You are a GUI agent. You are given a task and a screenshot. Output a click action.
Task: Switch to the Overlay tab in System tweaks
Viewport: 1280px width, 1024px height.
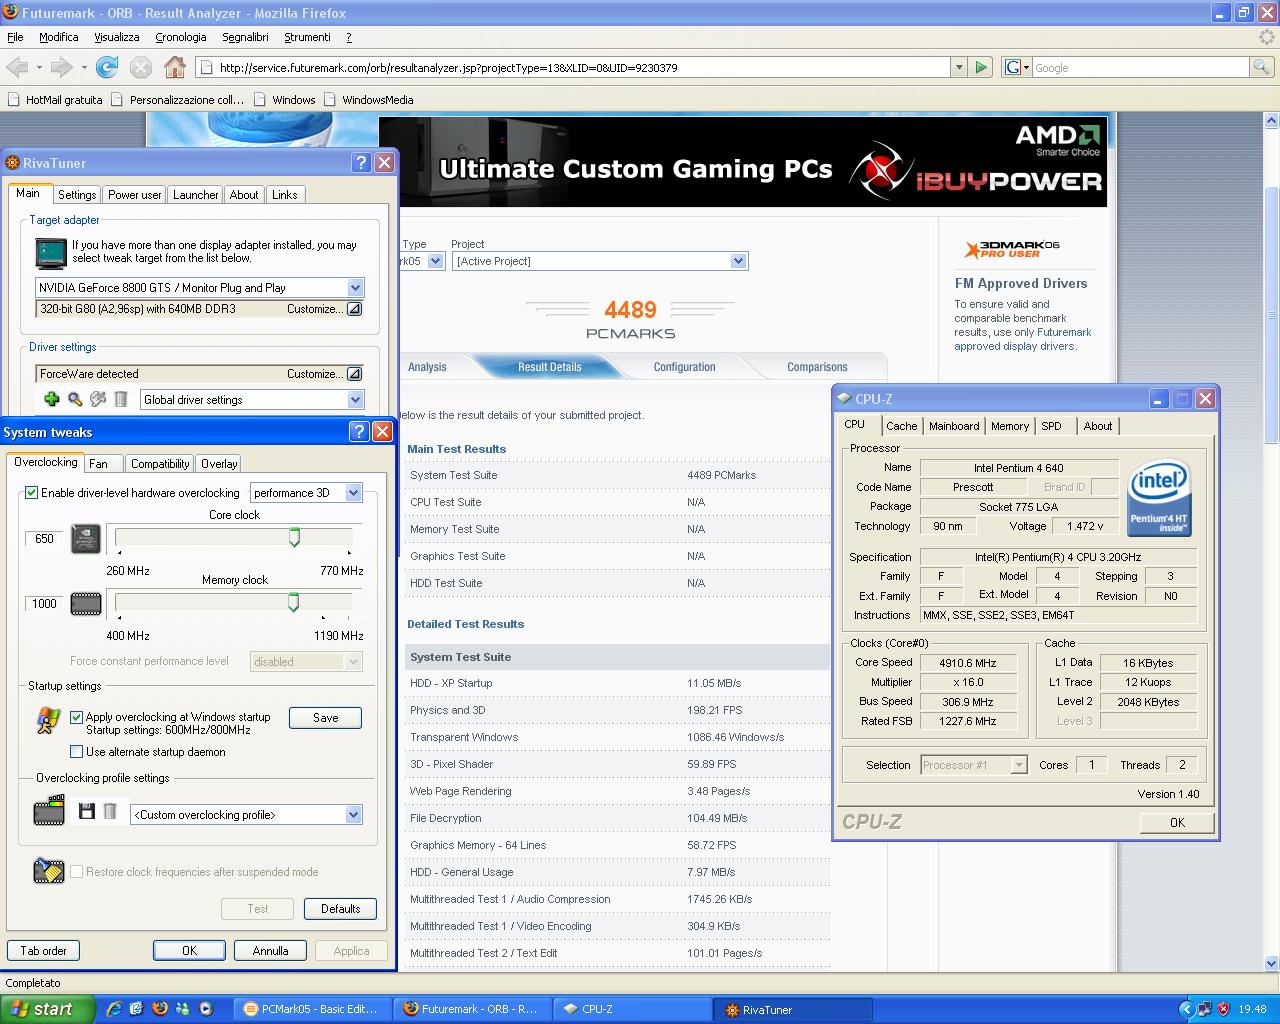[x=219, y=464]
